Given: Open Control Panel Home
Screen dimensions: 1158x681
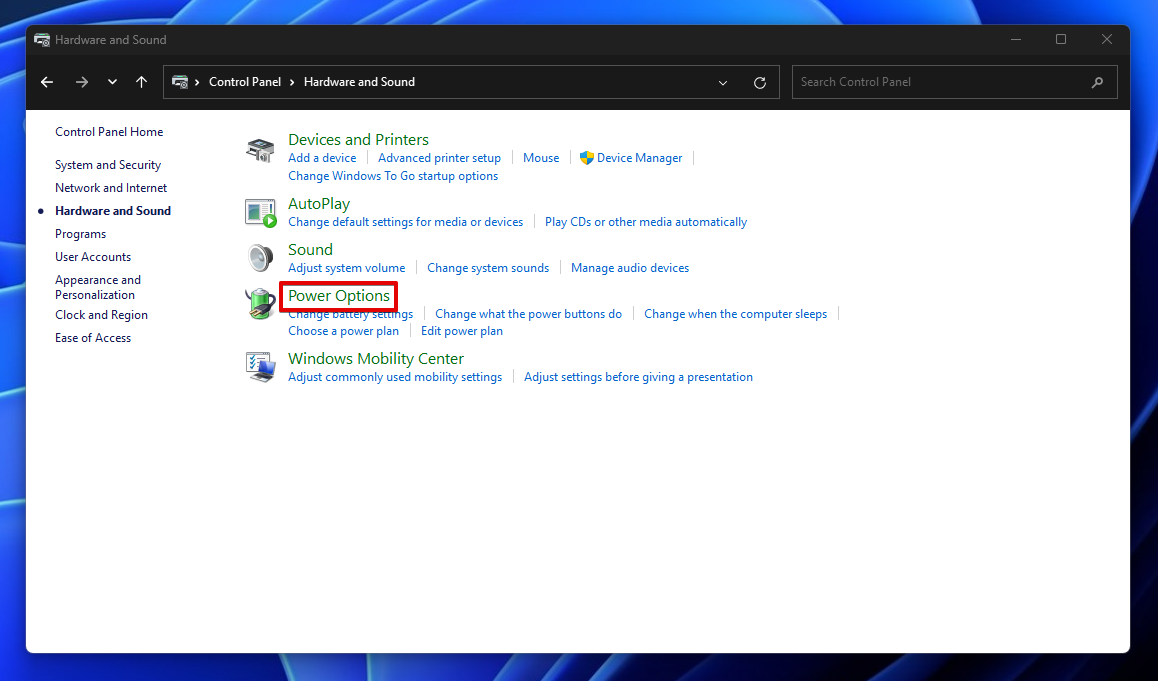Looking at the screenshot, I should pos(109,131).
